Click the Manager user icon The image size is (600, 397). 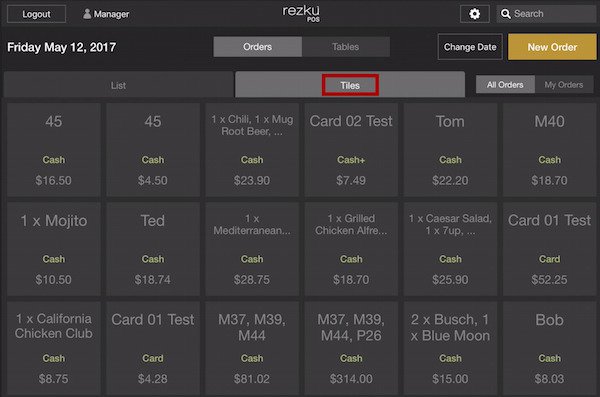[x=87, y=14]
